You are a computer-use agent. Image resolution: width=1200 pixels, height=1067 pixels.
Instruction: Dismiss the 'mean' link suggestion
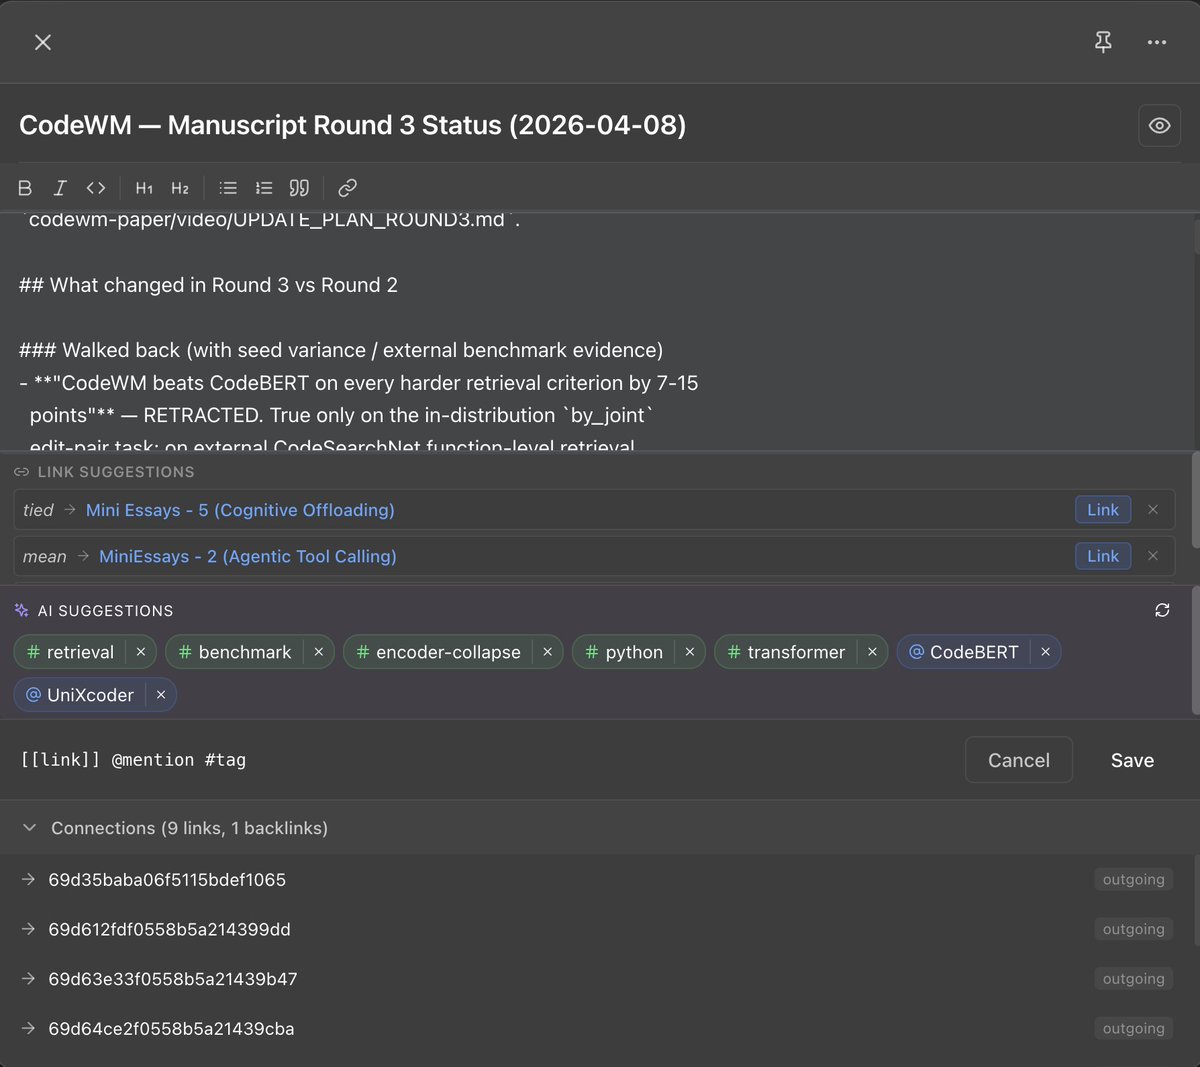pyautogui.click(x=1153, y=556)
